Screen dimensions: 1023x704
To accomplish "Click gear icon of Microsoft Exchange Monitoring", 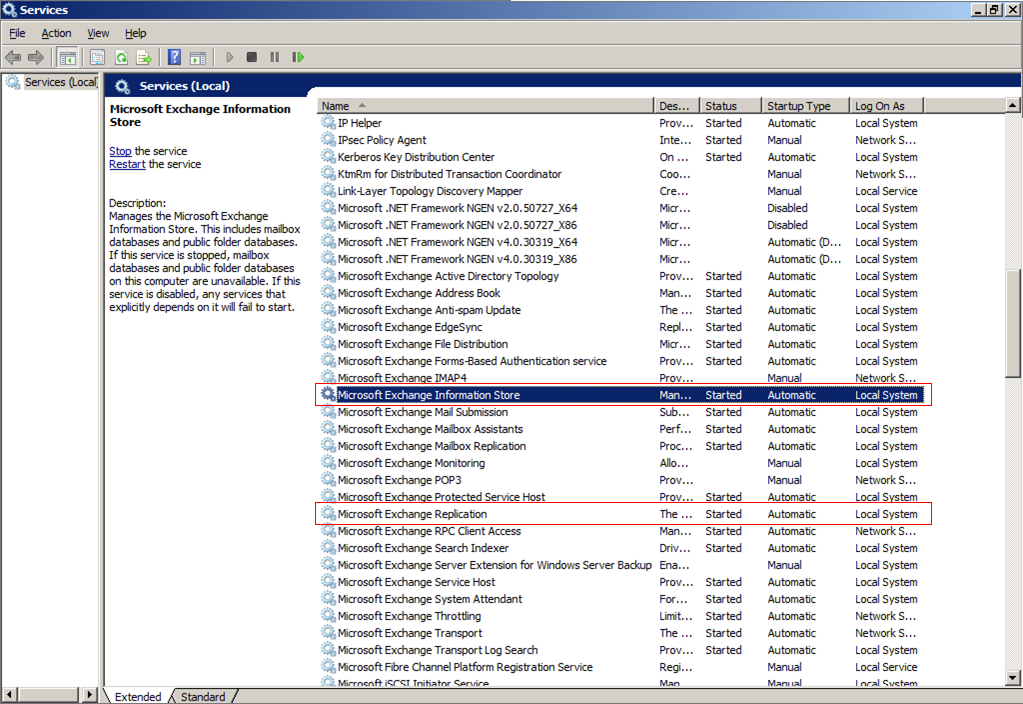I will click(328, 463).
